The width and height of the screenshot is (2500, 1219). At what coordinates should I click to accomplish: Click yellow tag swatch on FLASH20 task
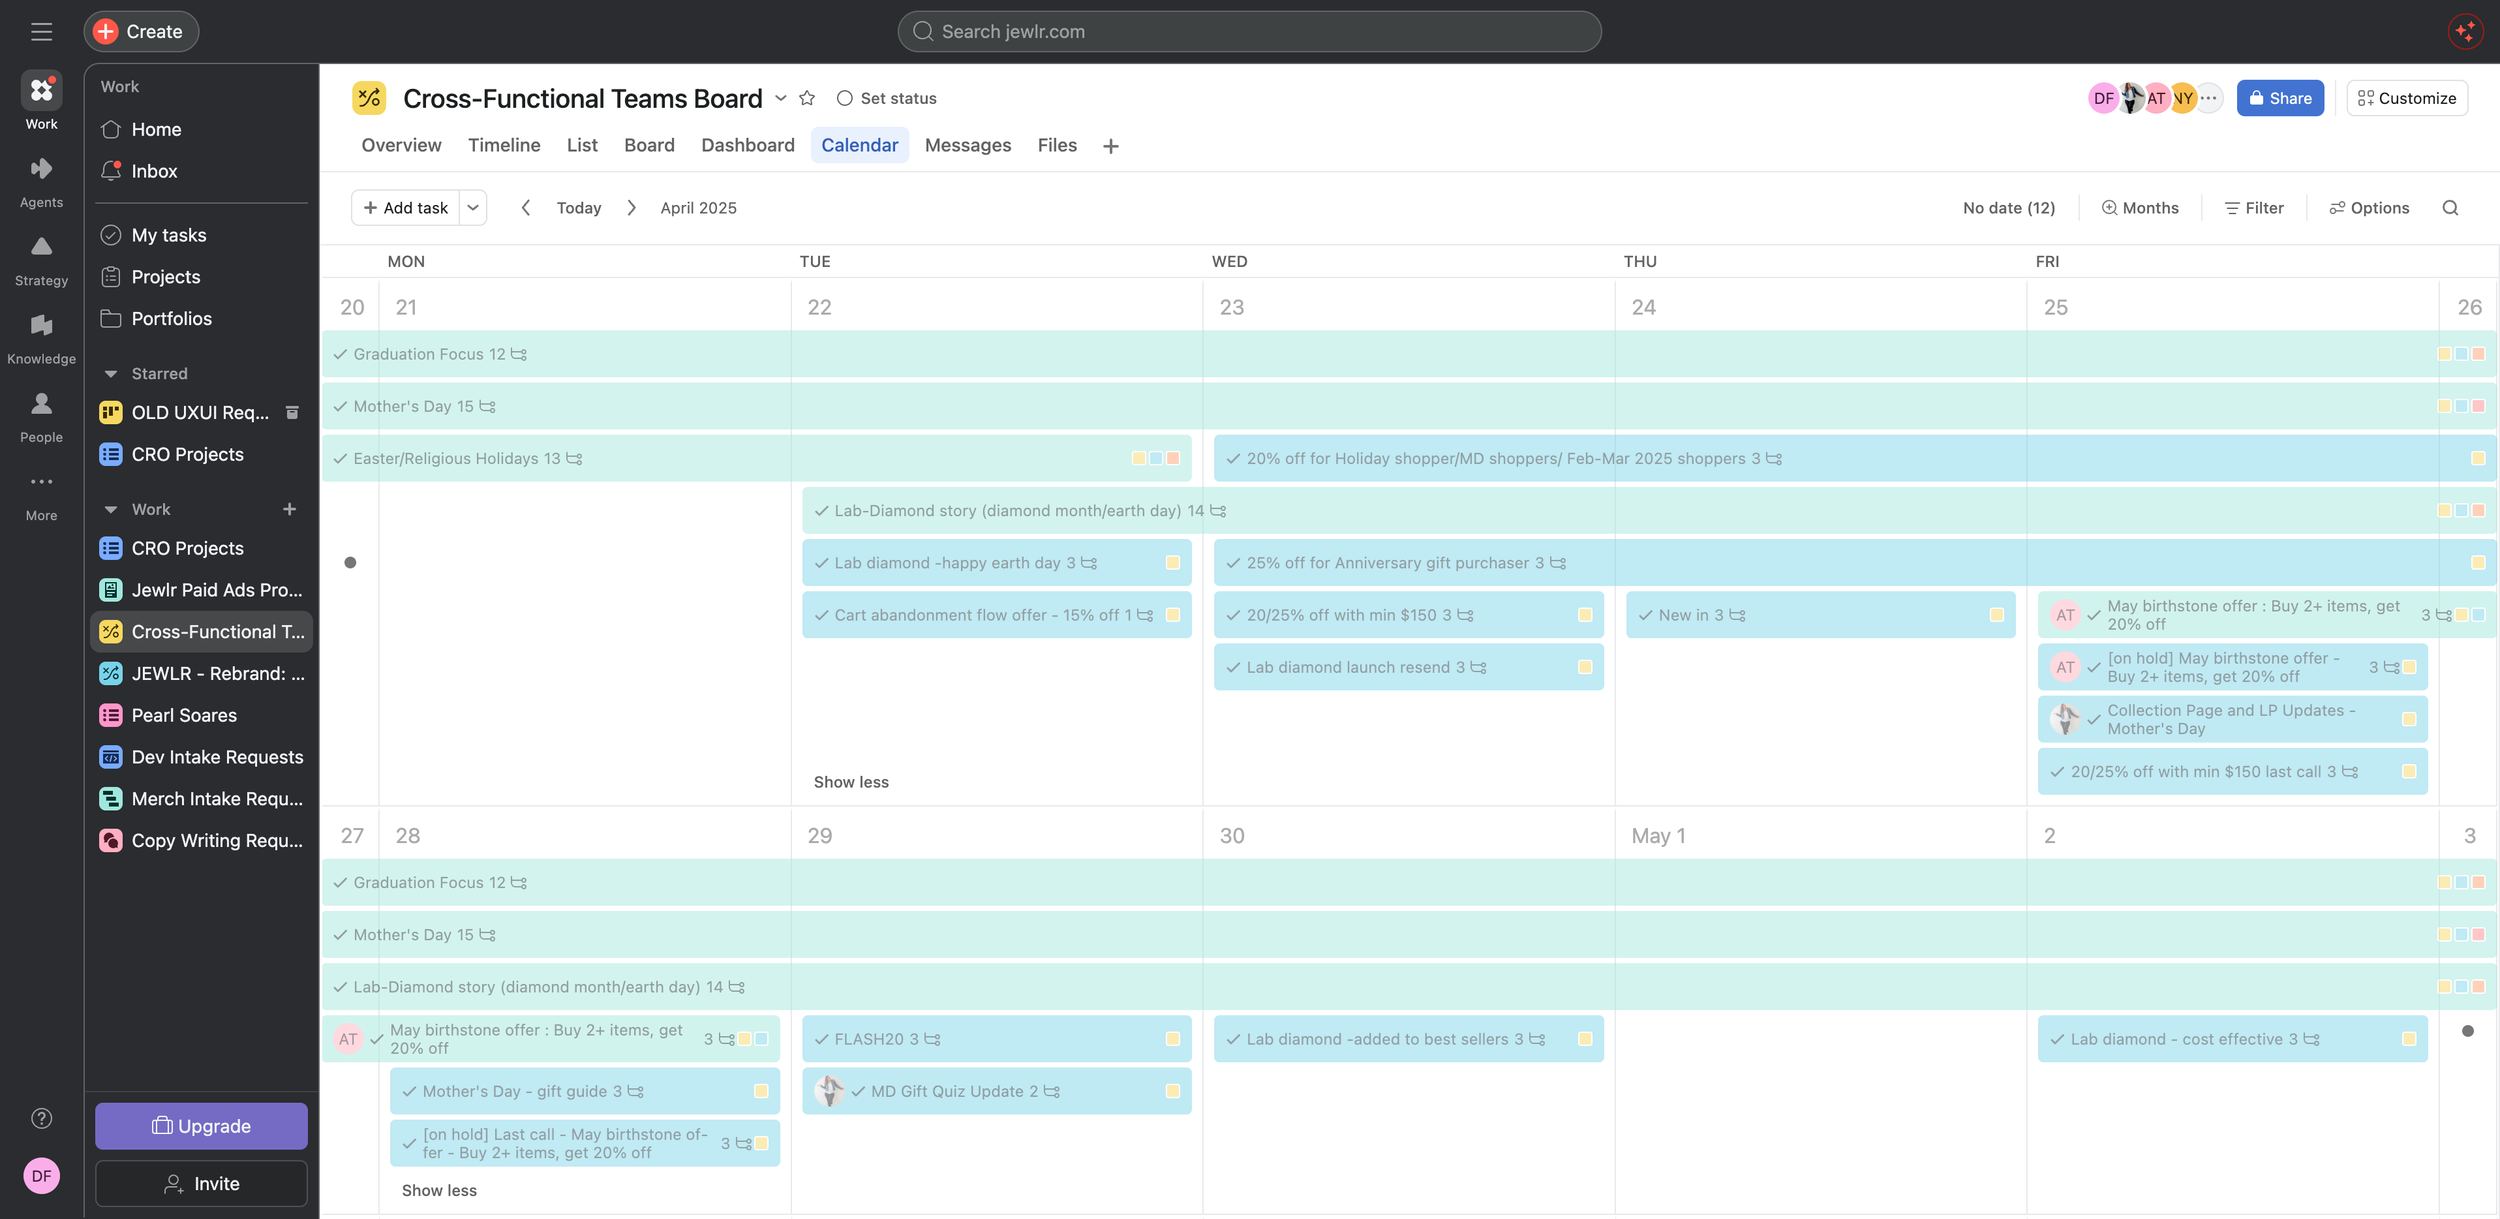point(1172,1039)
